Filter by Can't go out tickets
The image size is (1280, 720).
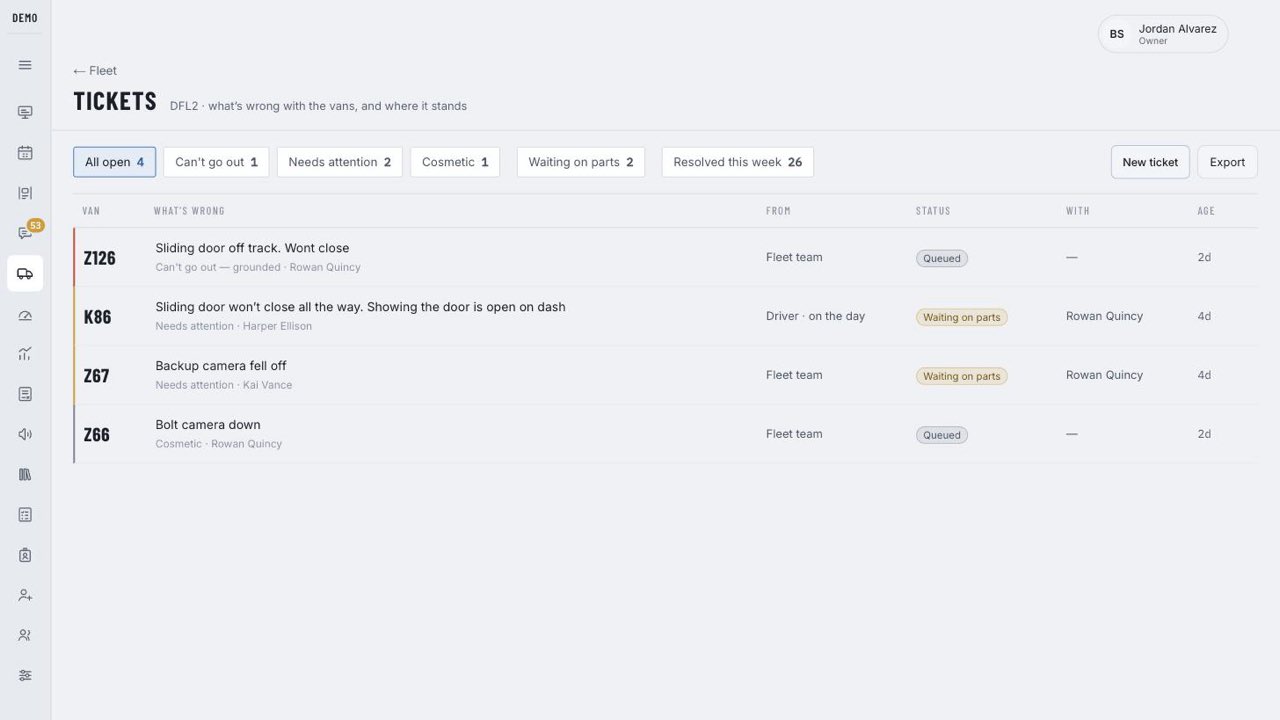216,162
